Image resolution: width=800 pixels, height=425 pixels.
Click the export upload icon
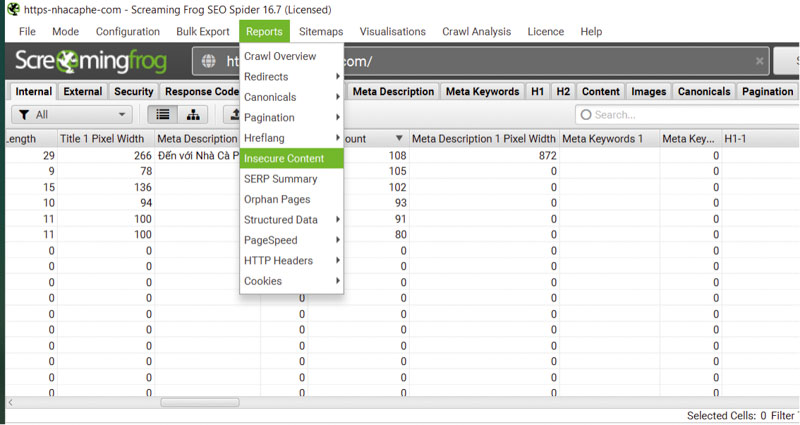(233, 115)
